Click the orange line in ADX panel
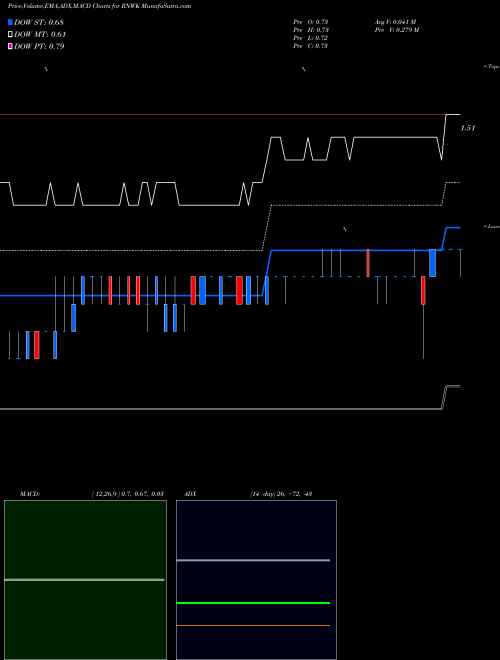 pos(253,625)
